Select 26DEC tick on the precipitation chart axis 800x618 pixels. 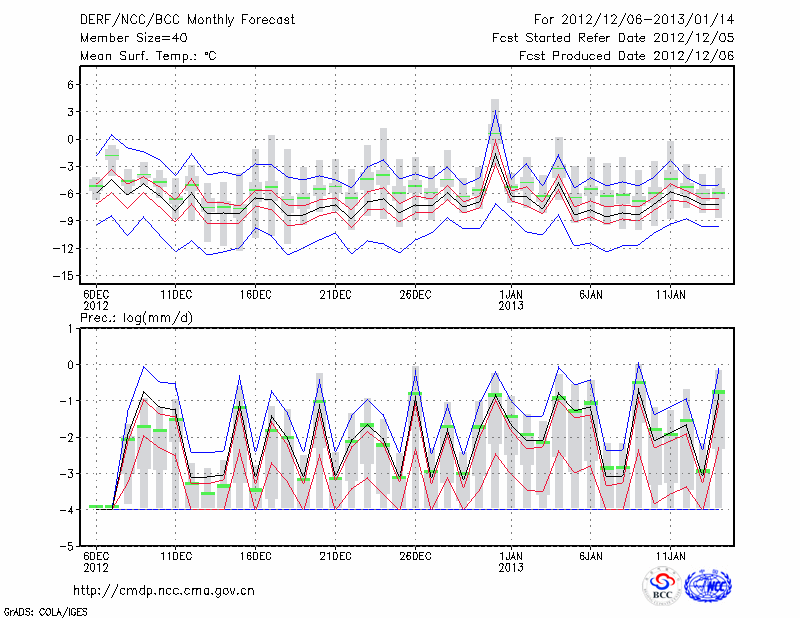point(415,556)
